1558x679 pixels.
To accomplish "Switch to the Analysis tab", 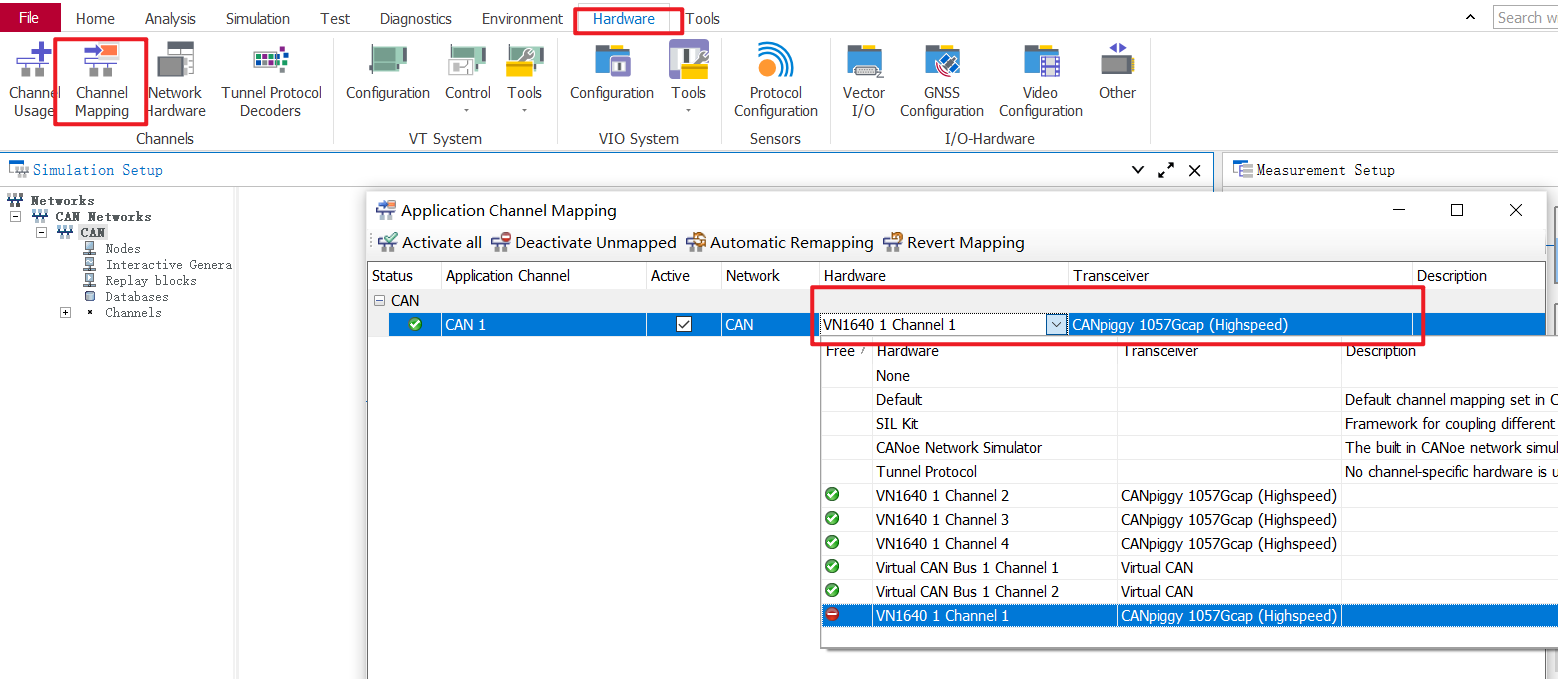I will point(170,18).
